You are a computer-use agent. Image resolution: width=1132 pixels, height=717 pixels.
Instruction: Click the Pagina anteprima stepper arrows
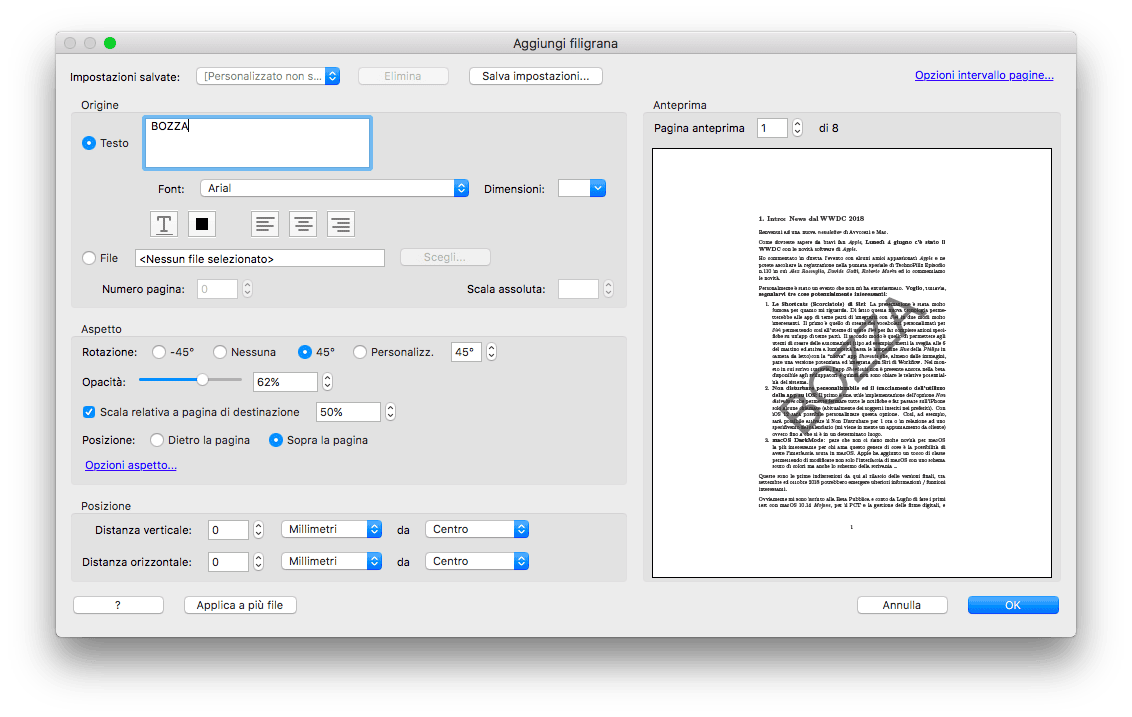click(x=797, y=128)
